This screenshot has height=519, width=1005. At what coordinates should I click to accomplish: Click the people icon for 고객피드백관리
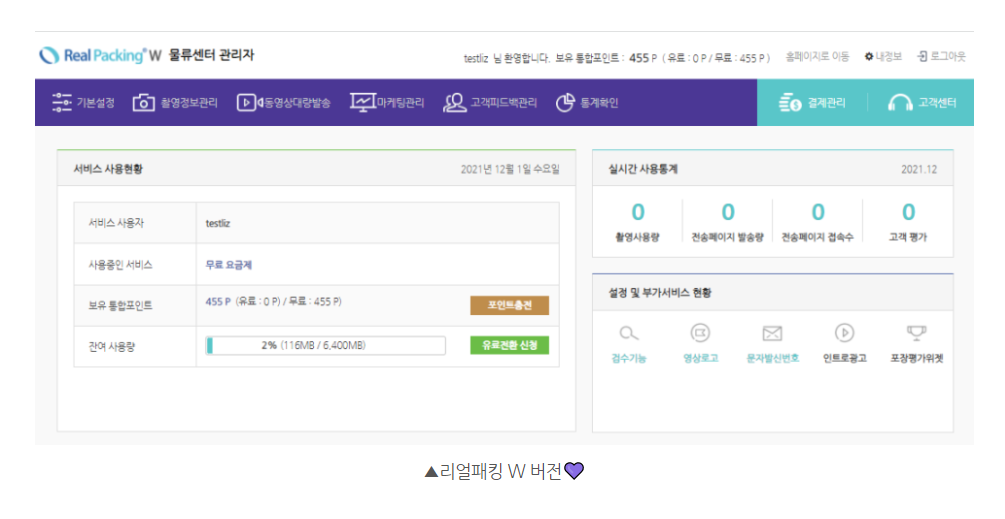click(454, 103)
